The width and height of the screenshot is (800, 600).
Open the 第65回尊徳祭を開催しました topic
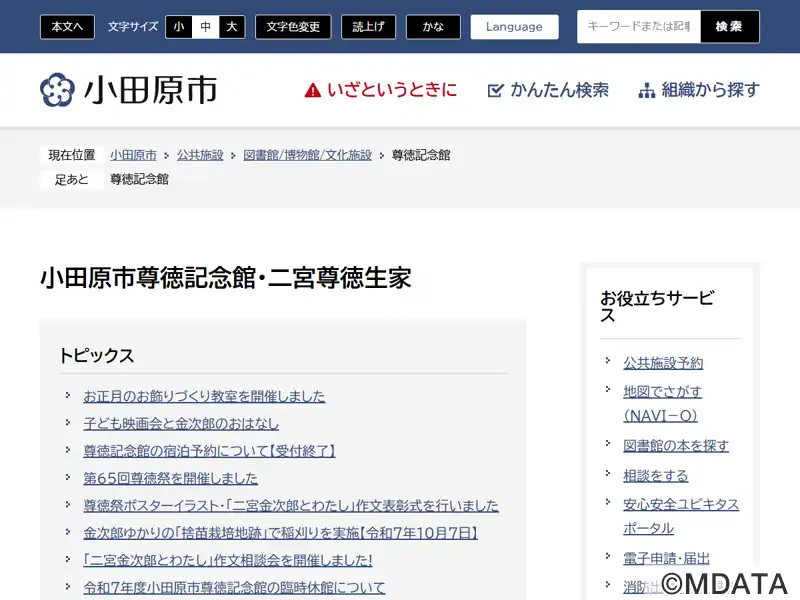coord(170,478)
